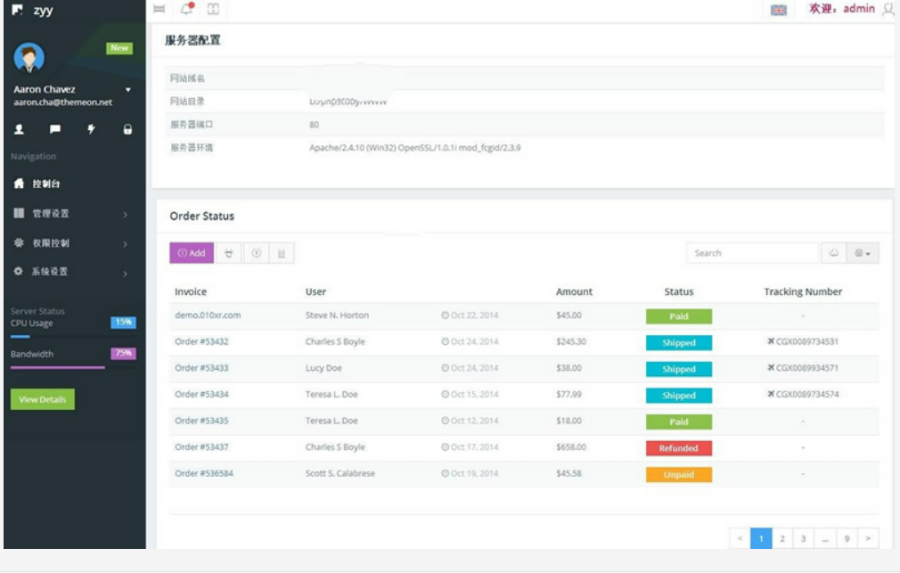Viewport: 900px width, 573px height.
Task: Click the language flag icon
Action: coord(778,10)
